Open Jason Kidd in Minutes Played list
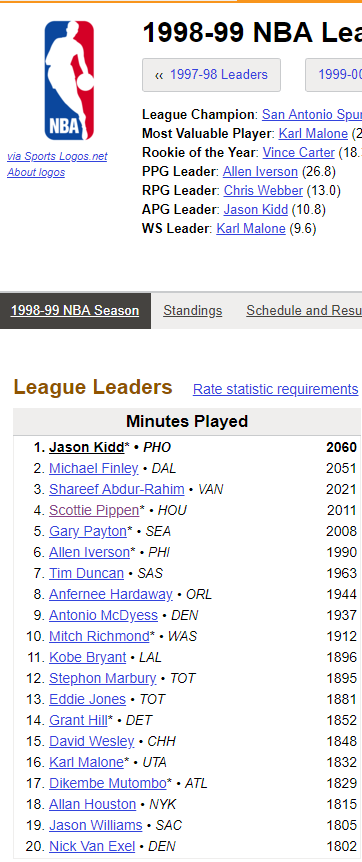The height and width of the screenshot is (862, 362). [x=86, y=447]
